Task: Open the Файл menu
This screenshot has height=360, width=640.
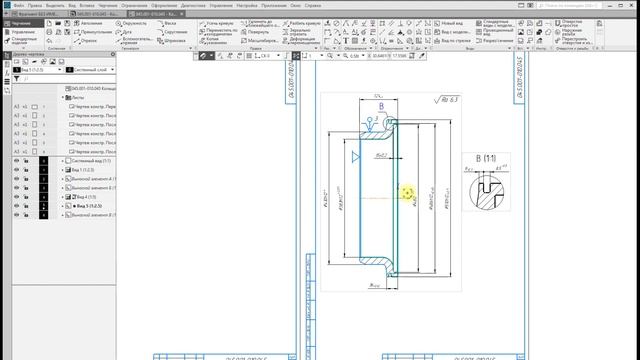Action: pyautogui.click(x=19, y=6)
